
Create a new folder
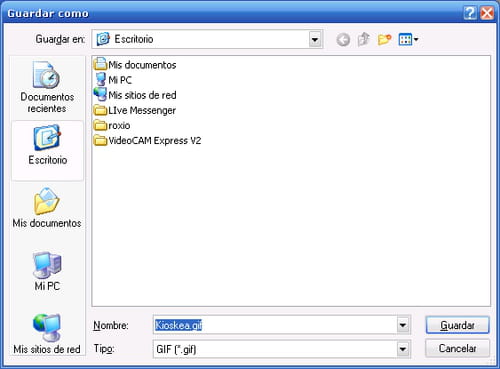tap(384, 40)
